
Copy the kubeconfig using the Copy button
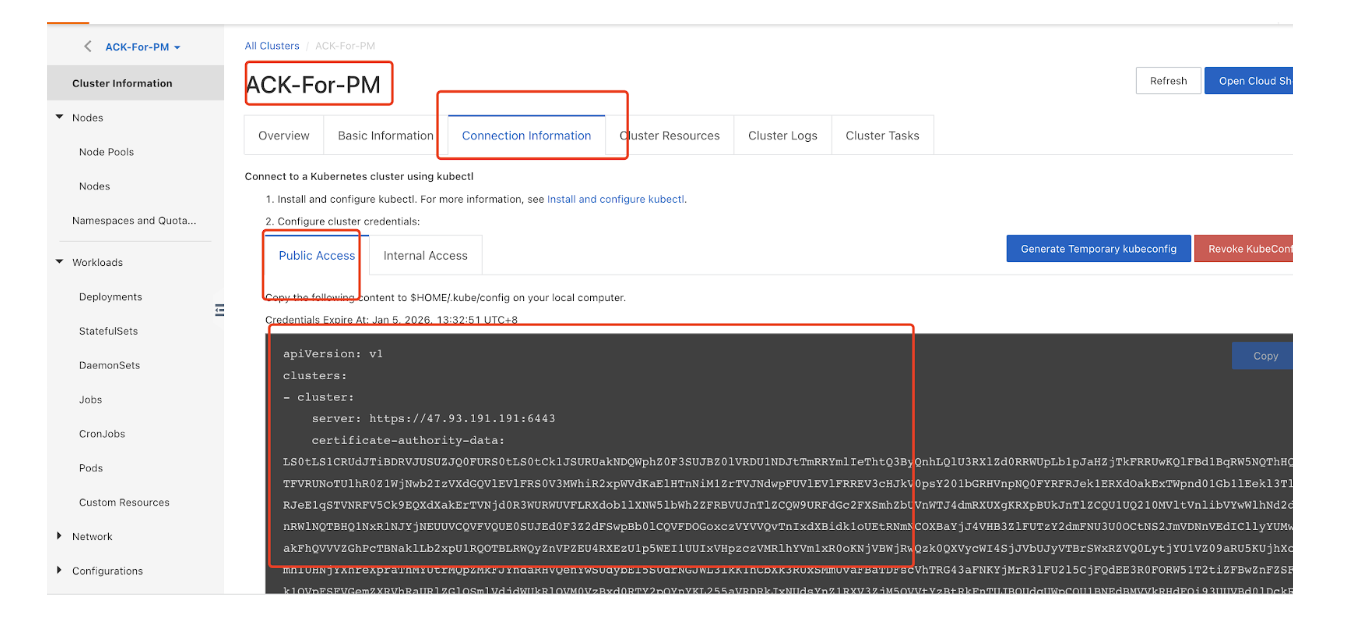1265,356
